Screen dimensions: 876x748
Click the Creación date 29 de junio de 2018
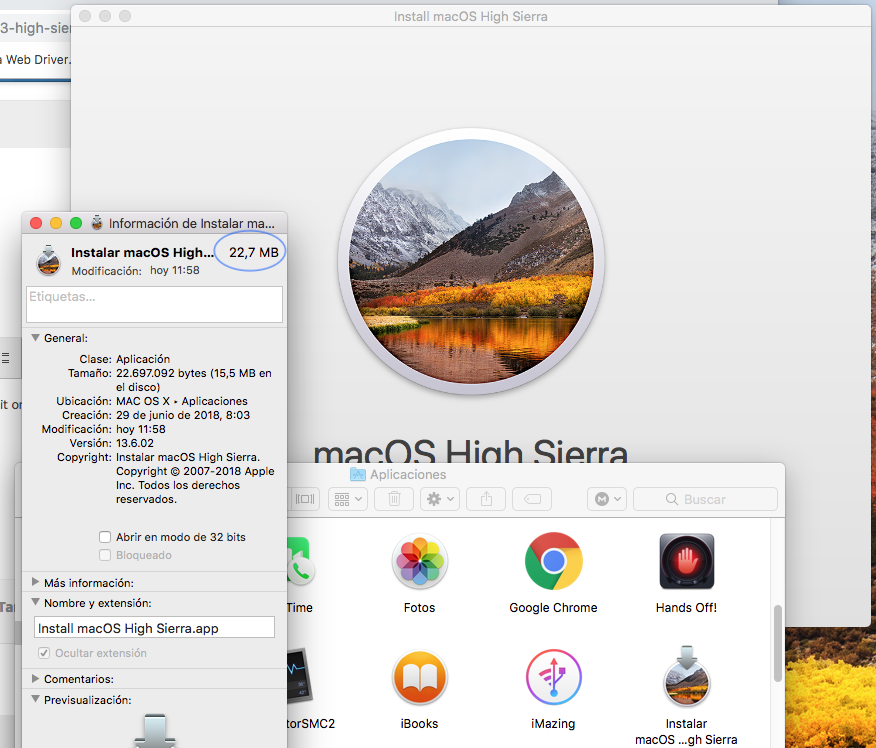183,415
